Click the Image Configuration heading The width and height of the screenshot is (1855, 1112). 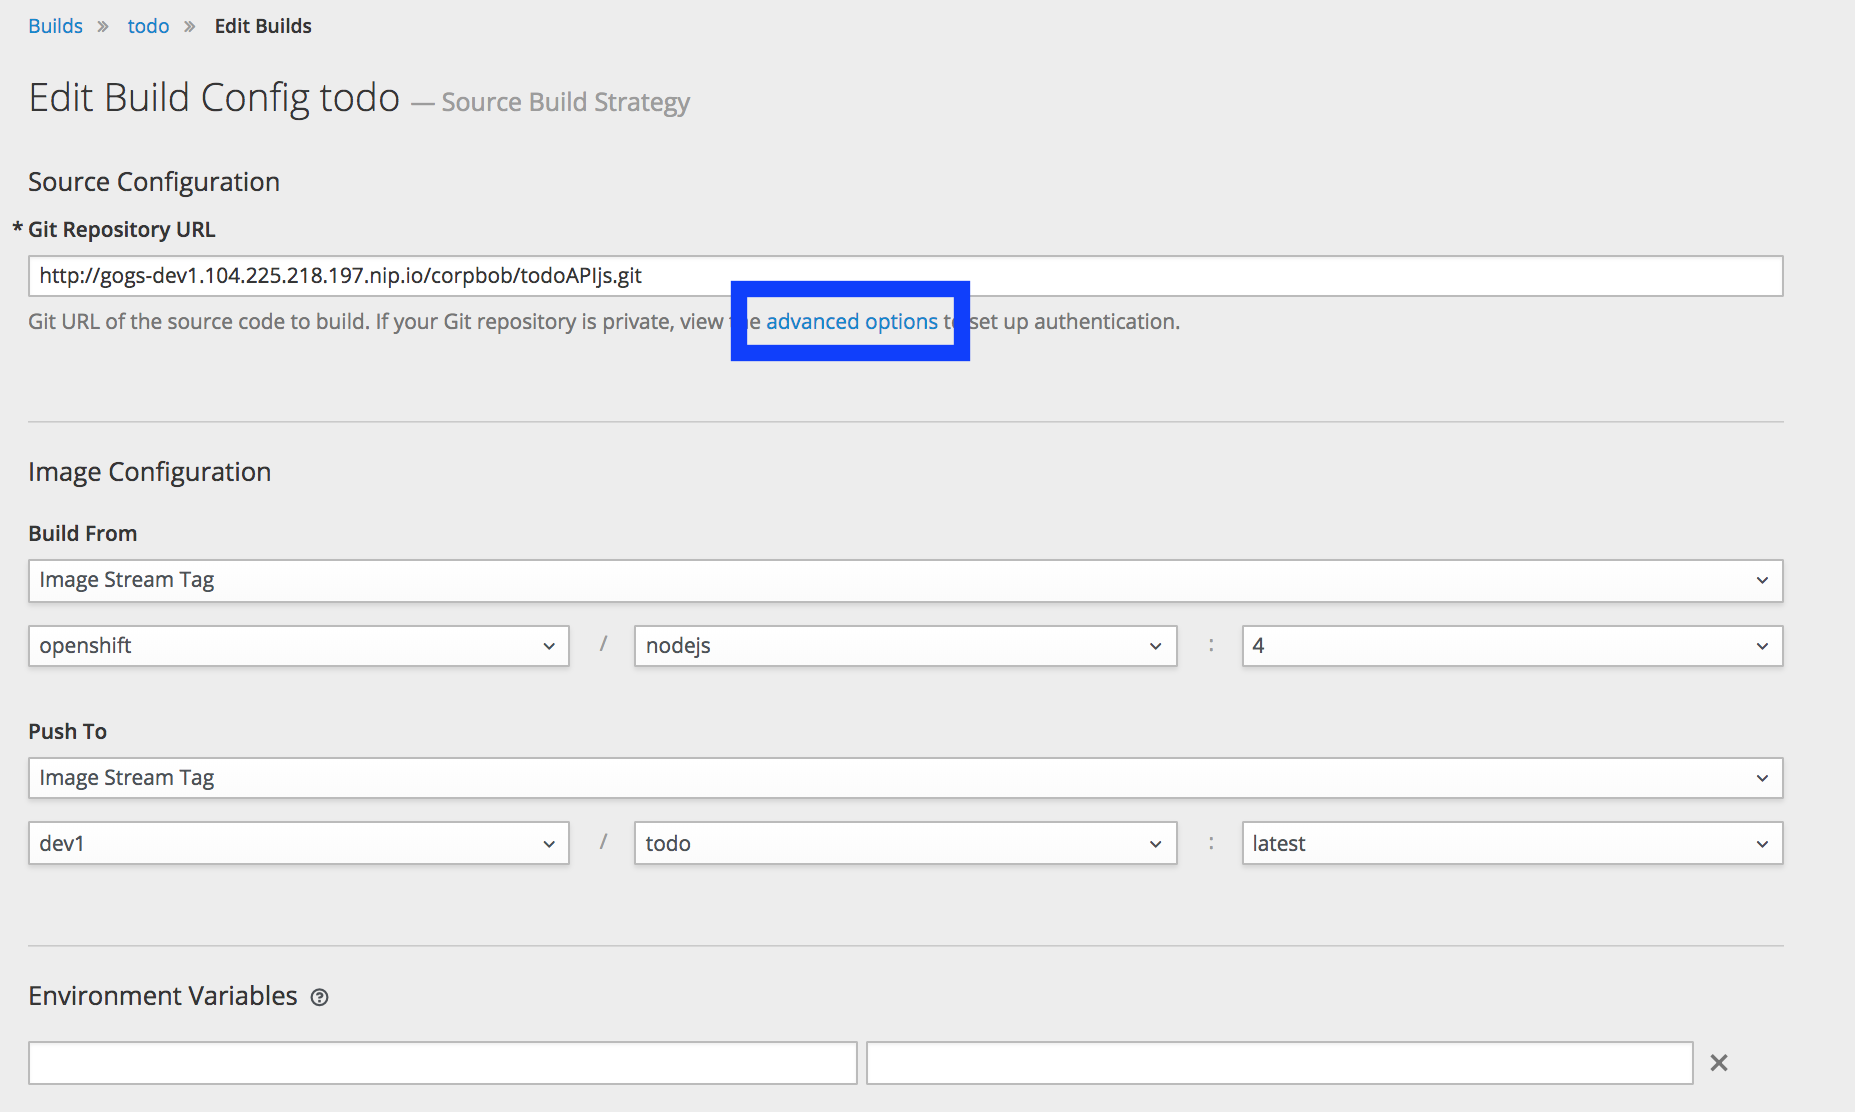pos(150,472)
